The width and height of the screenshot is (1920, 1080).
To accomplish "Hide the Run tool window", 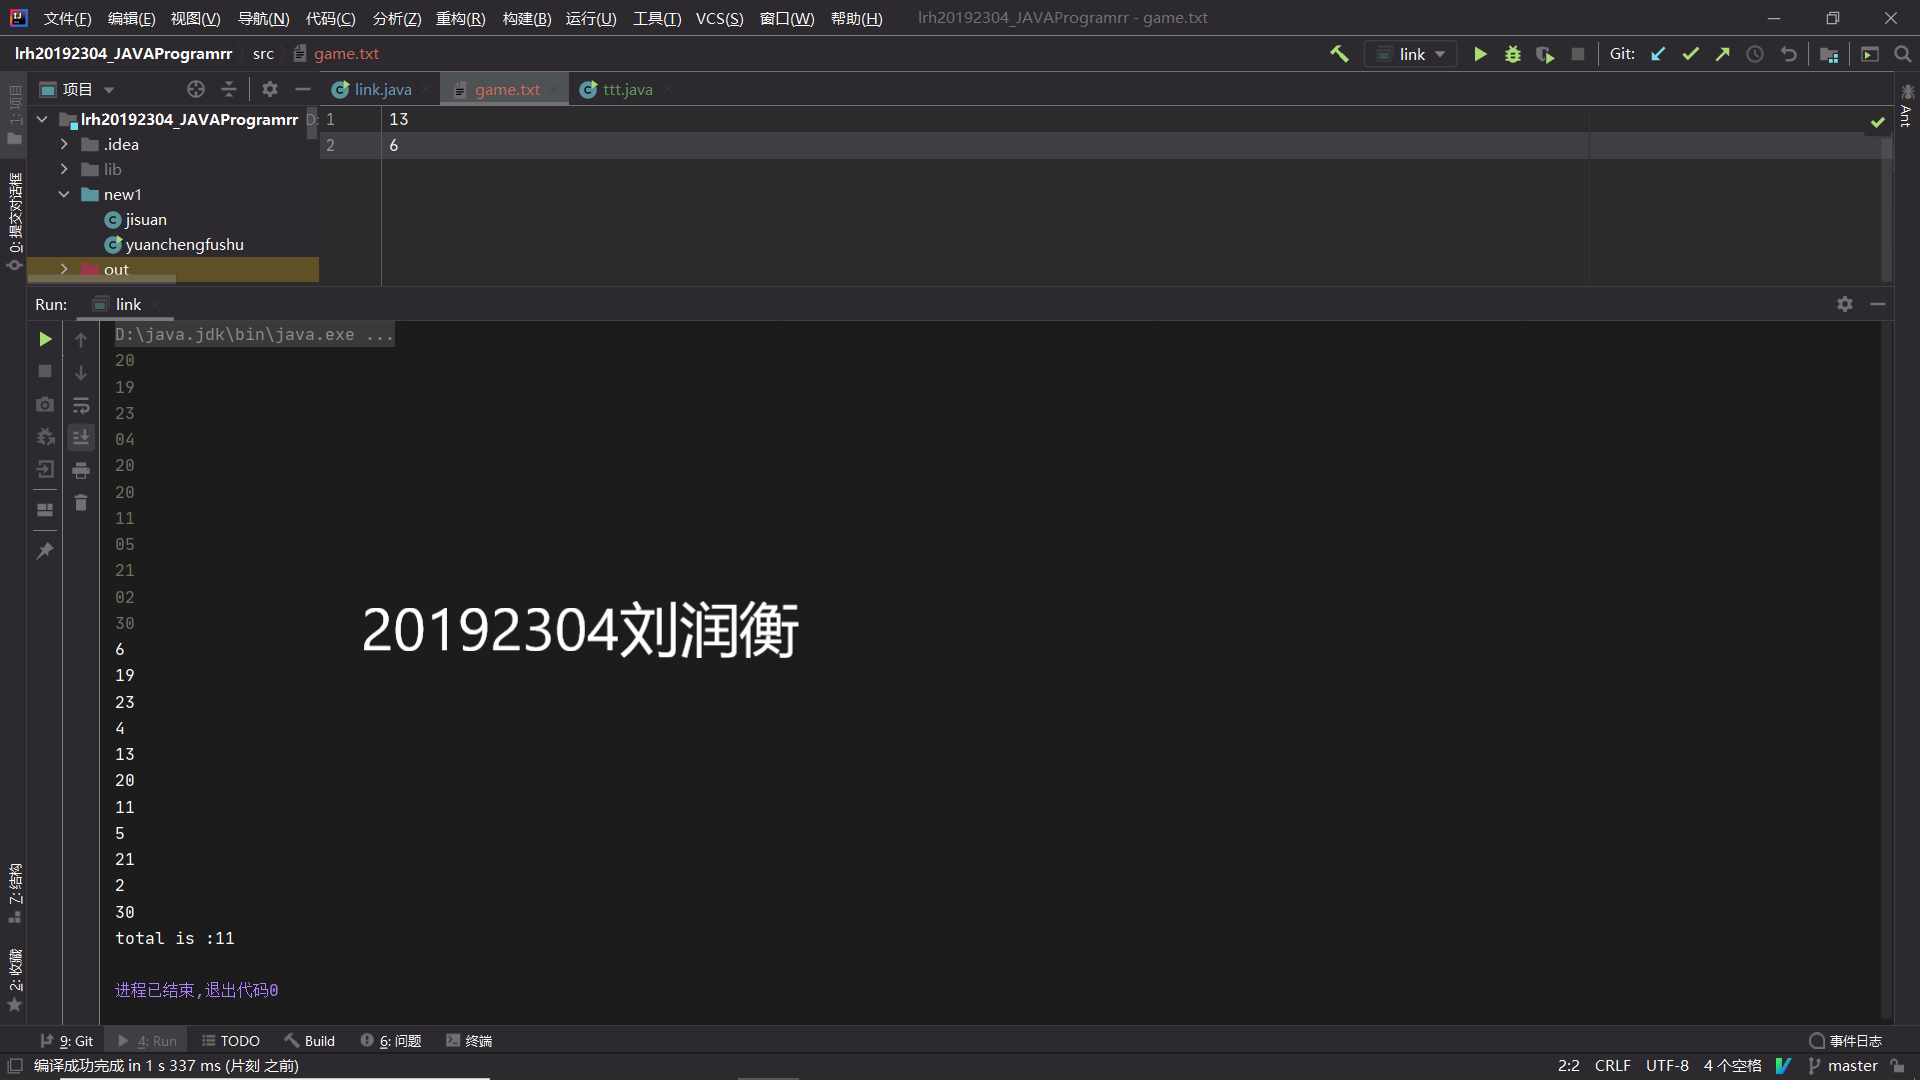I will pos(1878,304).
